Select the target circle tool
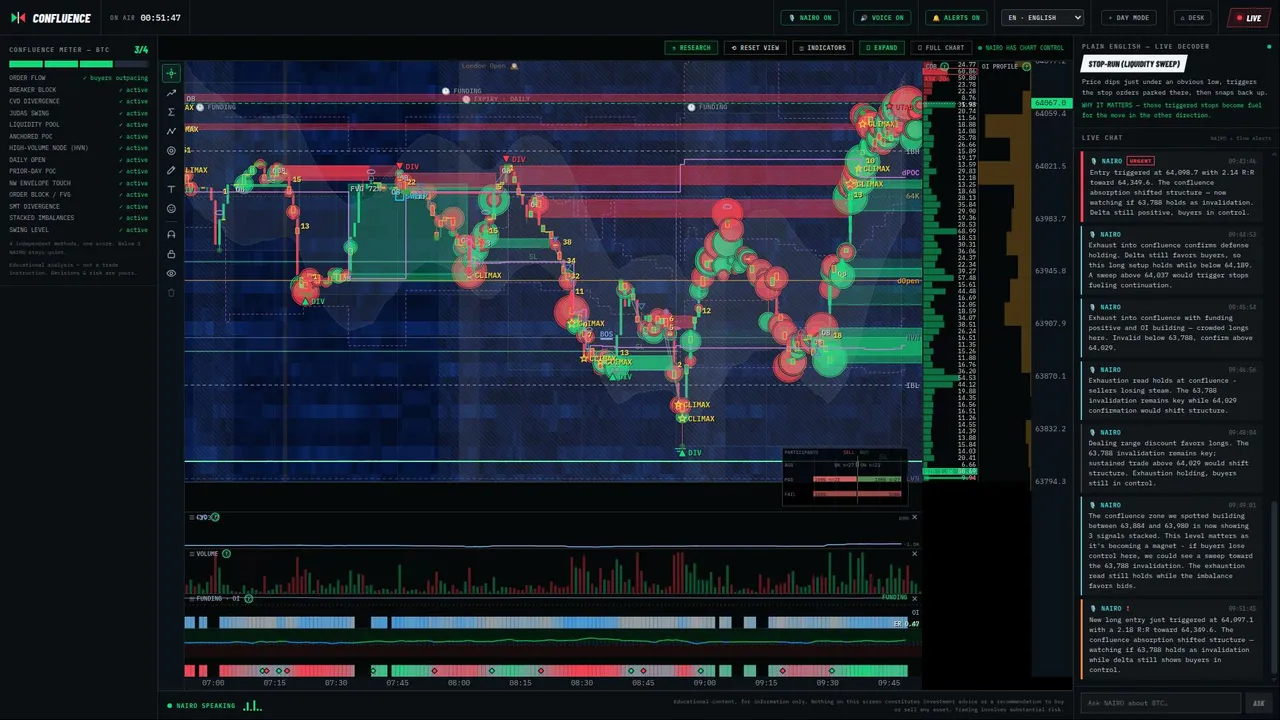Screen dimensions: 1280x720 pyautogui.click(x=171, y=151)
